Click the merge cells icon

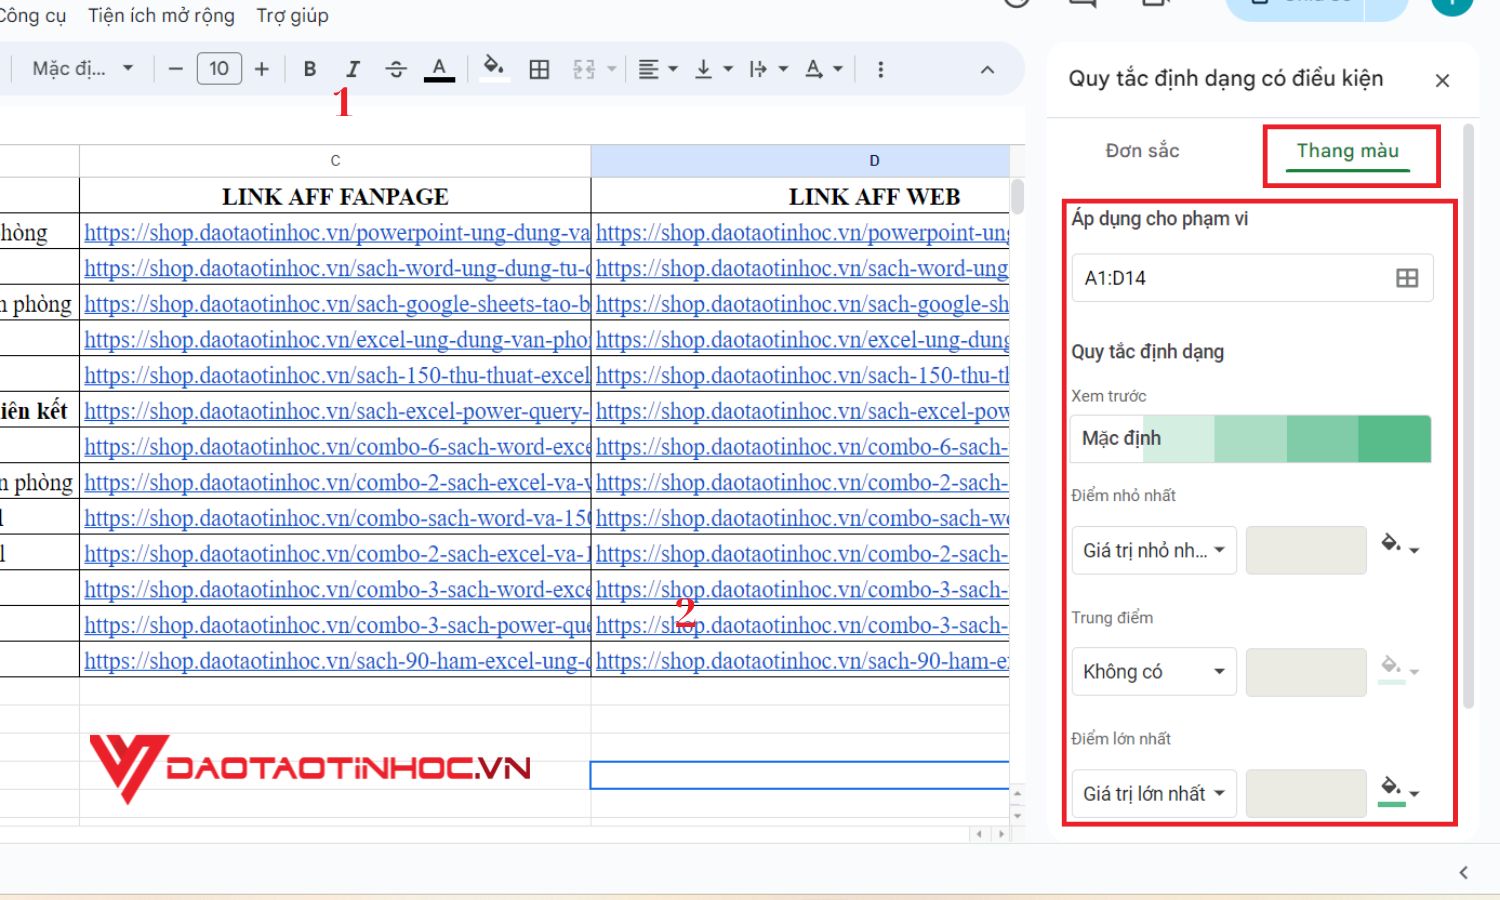tap(583, 68)
